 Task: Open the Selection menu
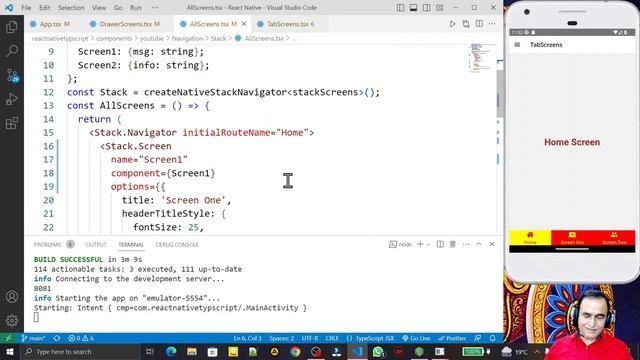(x=71, y=8)
